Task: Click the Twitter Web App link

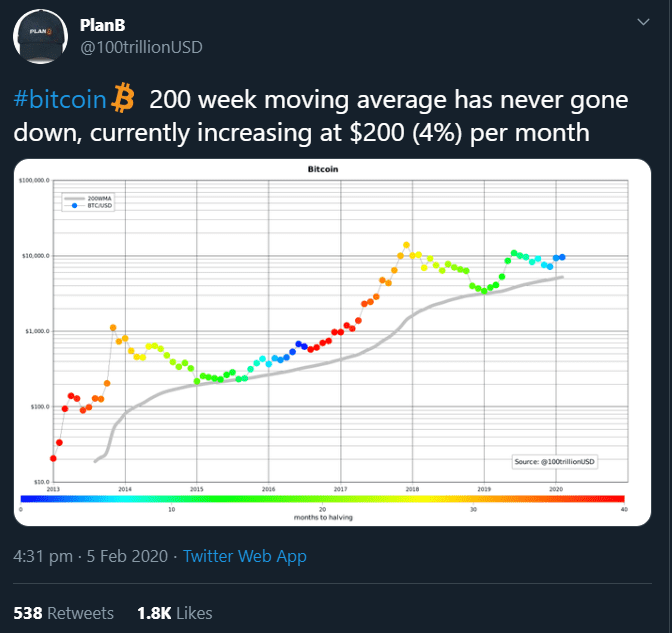Action: point(246,556)
